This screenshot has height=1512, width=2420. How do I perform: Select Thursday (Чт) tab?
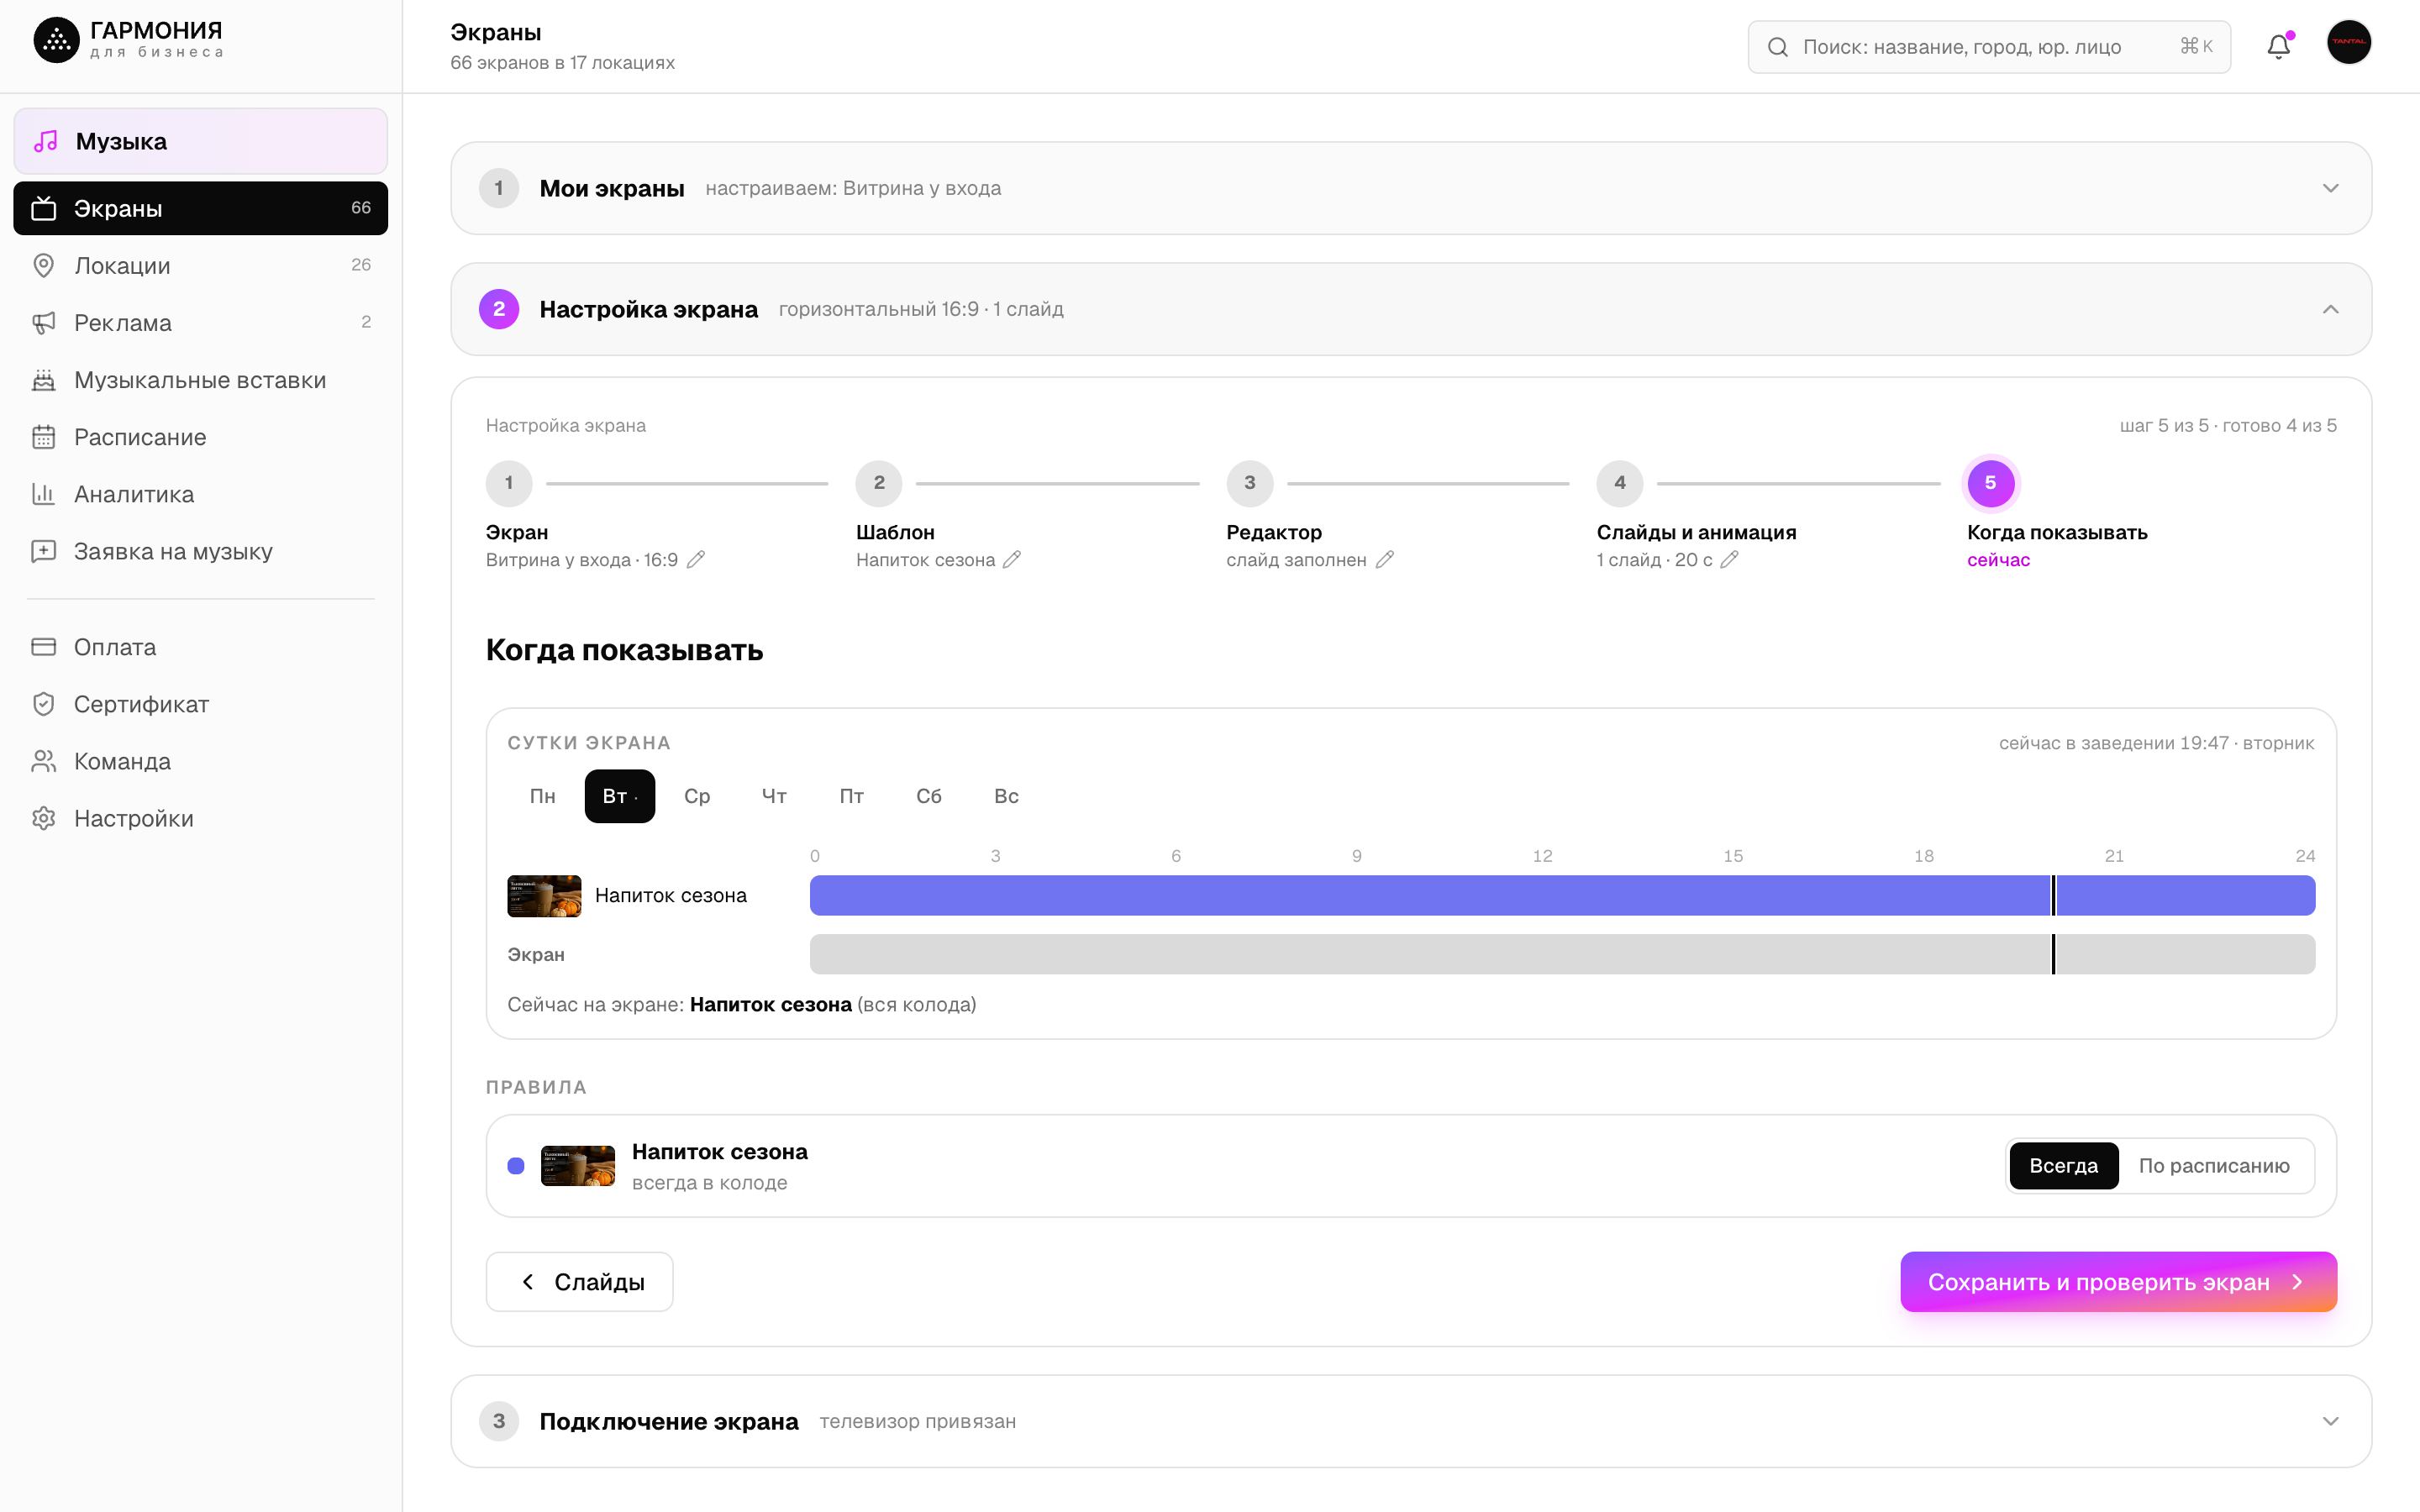[x=774, y=796]
